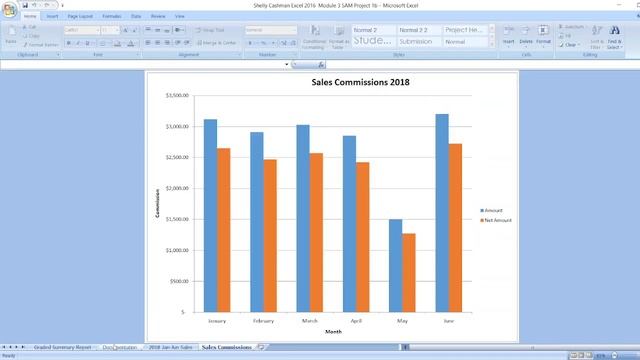The height and width of the screenshot is (360, 640).
Task: Apply Middle Align to cell
Action: 158,30
